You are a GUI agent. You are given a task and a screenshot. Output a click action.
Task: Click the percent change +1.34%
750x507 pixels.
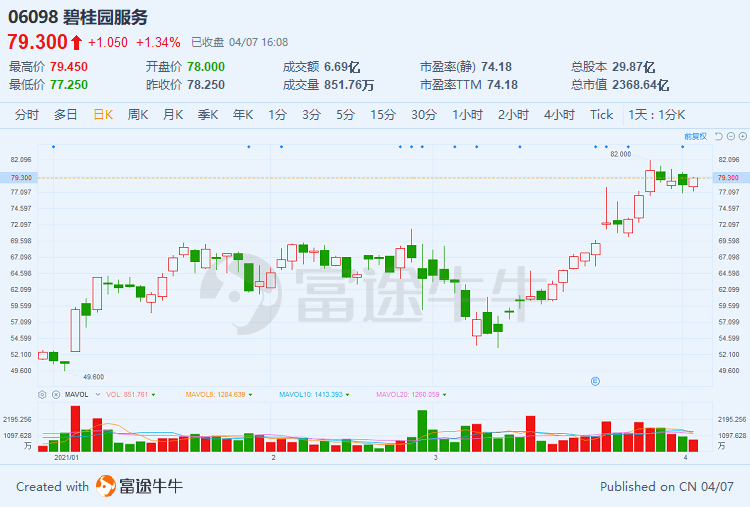(158, 43)
